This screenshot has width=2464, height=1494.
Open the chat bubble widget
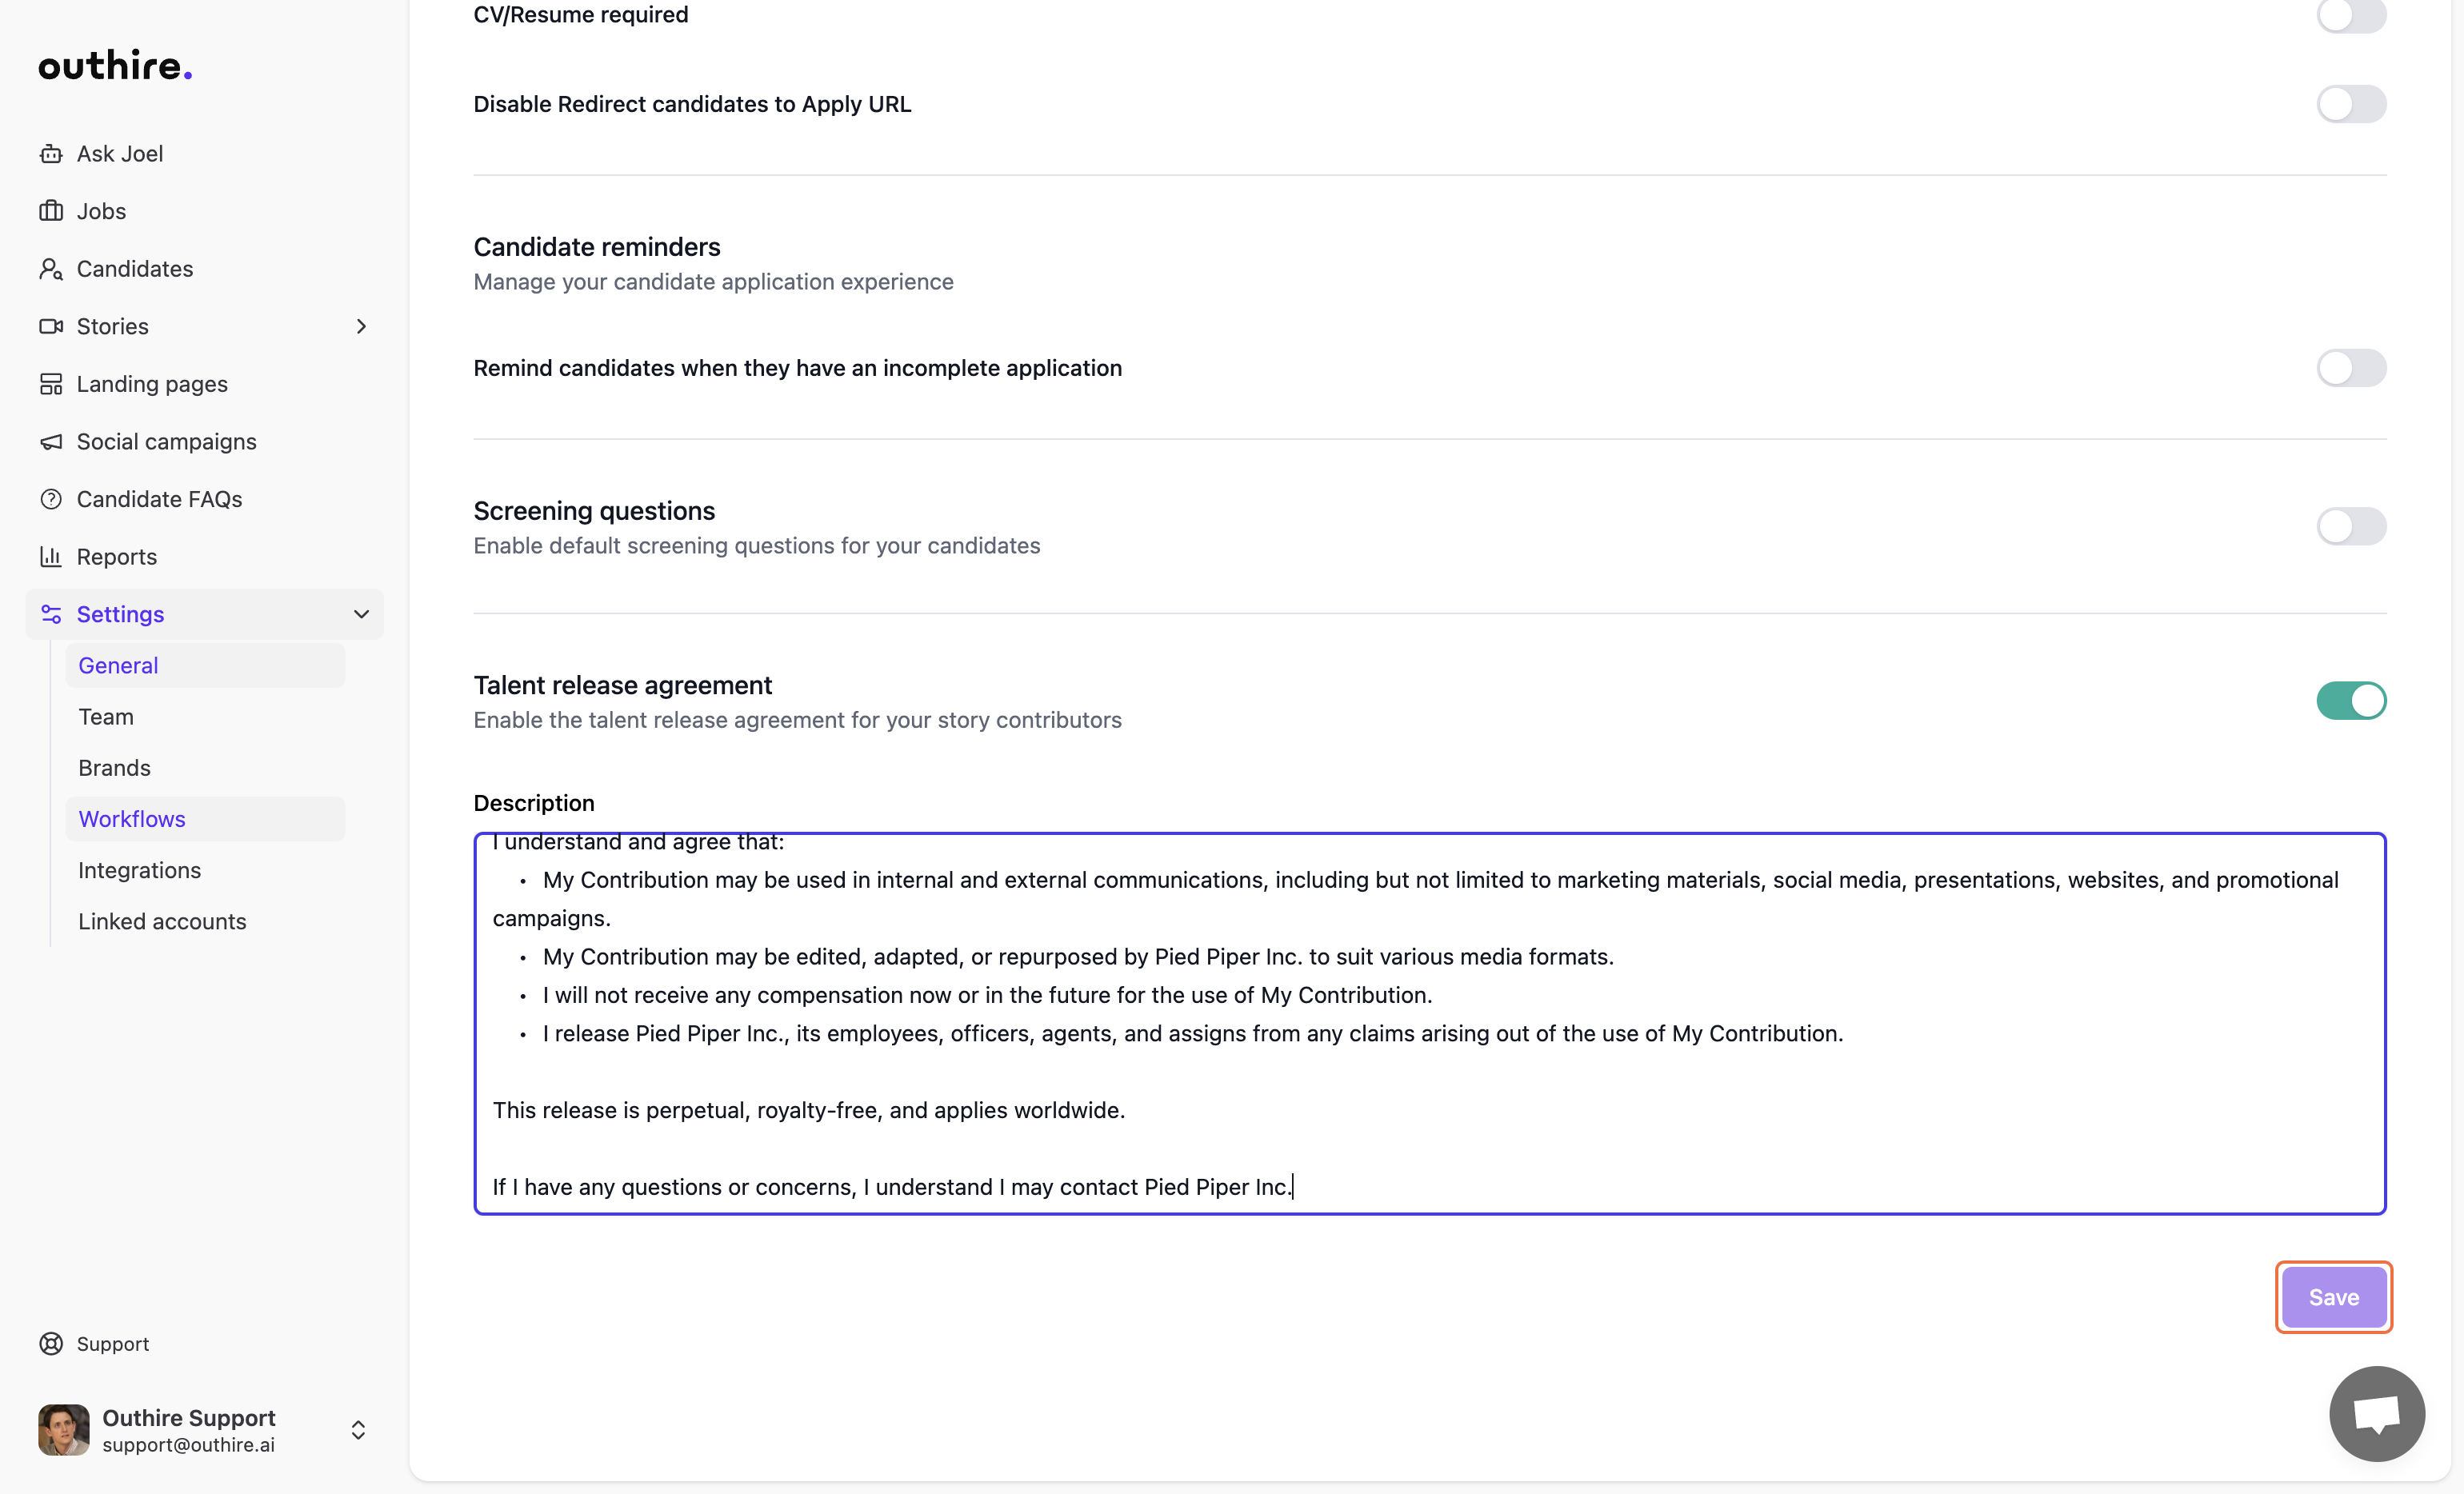[x=2376, y=1413]
